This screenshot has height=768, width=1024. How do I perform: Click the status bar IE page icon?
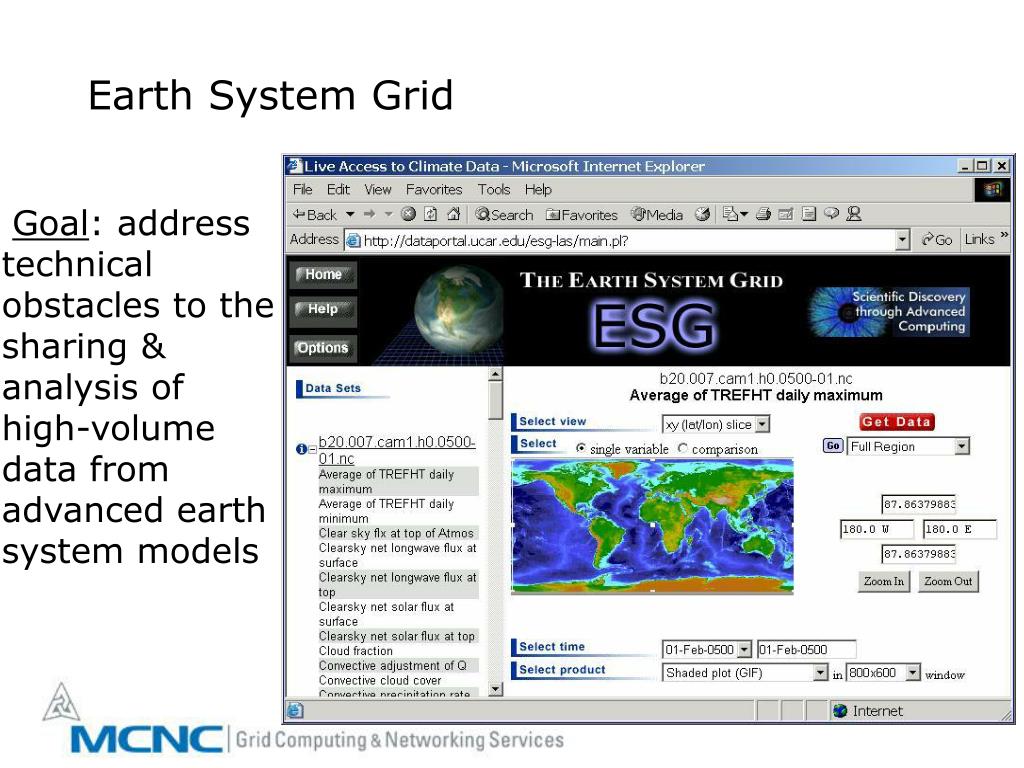(x=295, y=711)
